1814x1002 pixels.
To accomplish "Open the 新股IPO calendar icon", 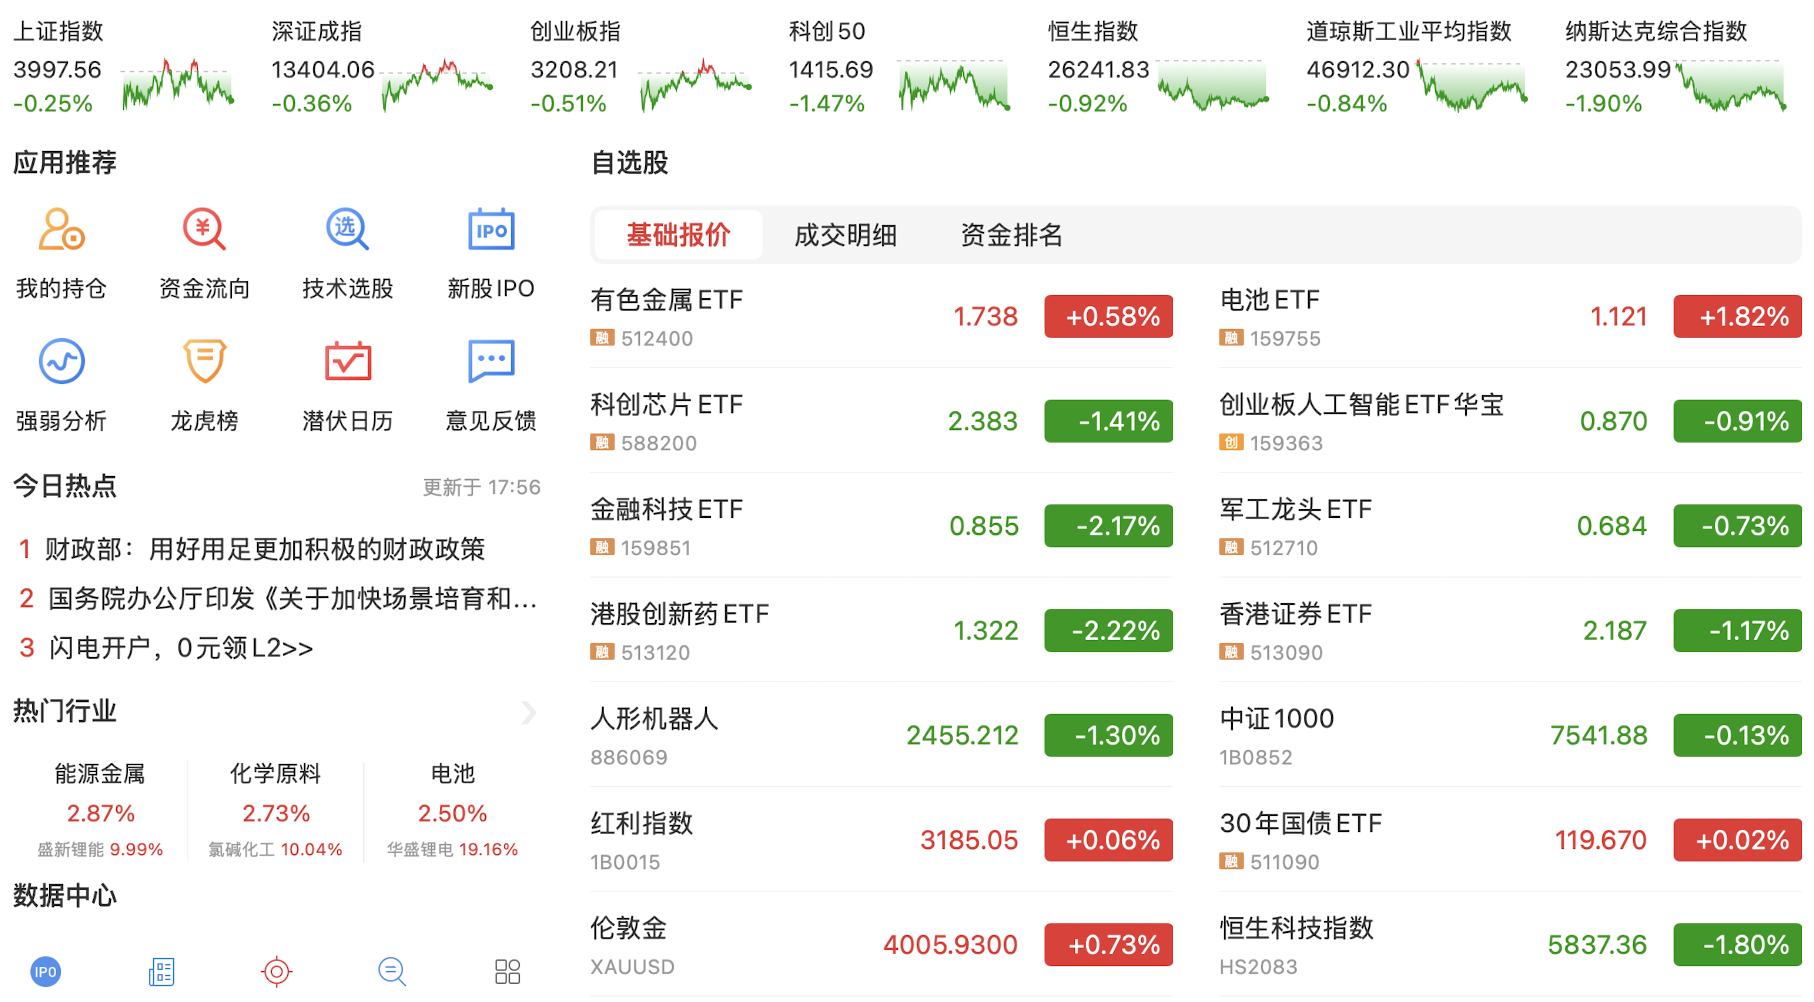I will [490, 230].
